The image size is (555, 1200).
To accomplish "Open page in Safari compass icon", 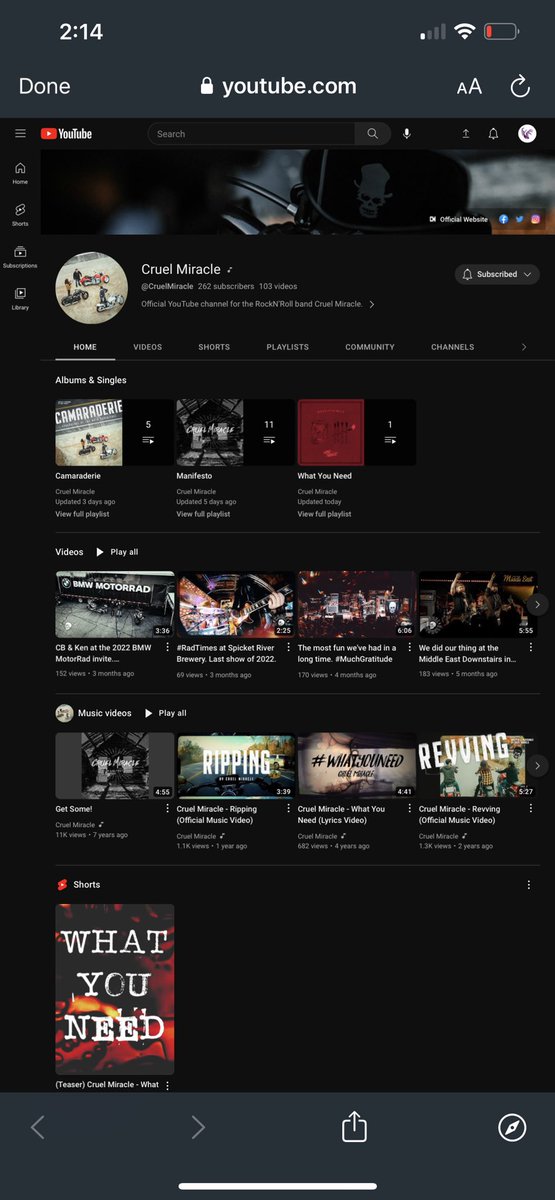I will [x=512, y=1128].
